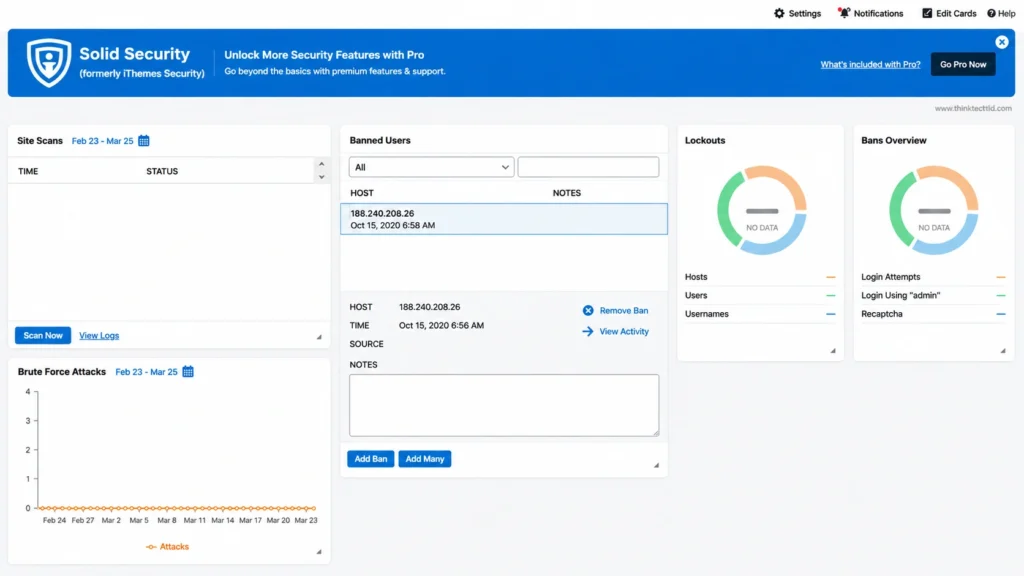Click the Bans Overview card resize corner handle

tap(1003, 351)
